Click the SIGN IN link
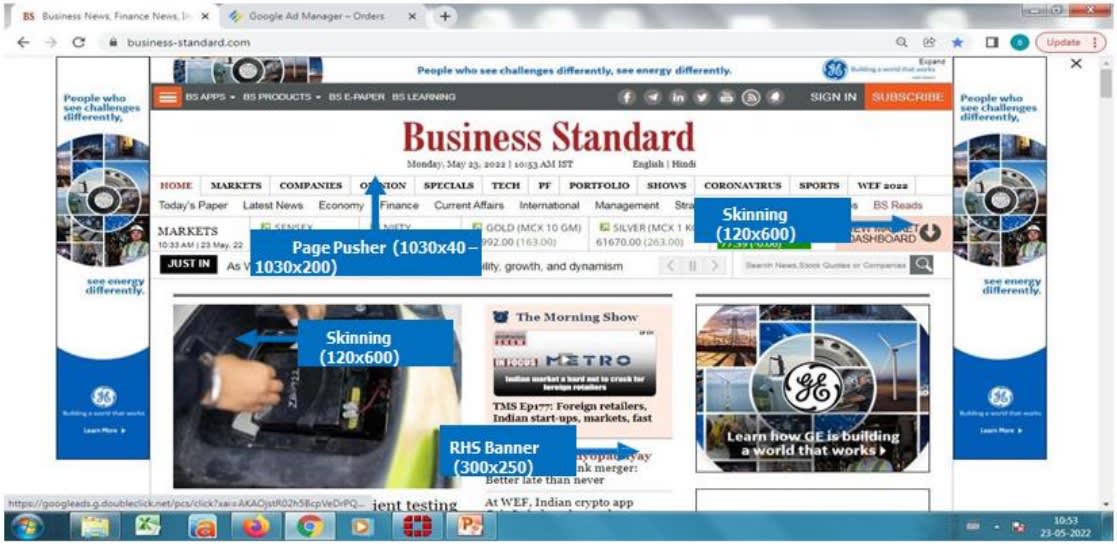This screenshot has width=1117, height=544. click(833, 97)
